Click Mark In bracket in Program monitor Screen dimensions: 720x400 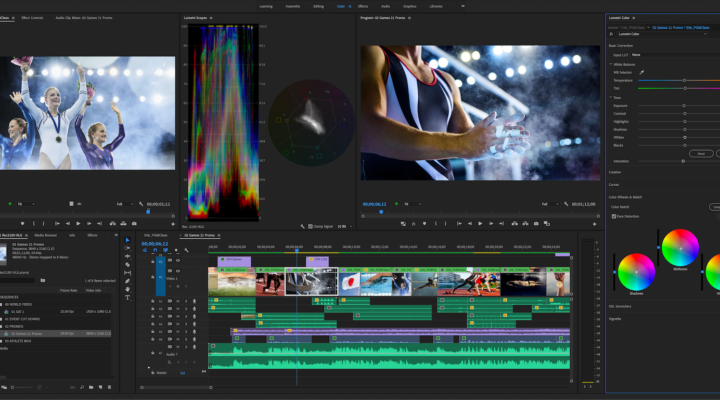click(436, 224)
